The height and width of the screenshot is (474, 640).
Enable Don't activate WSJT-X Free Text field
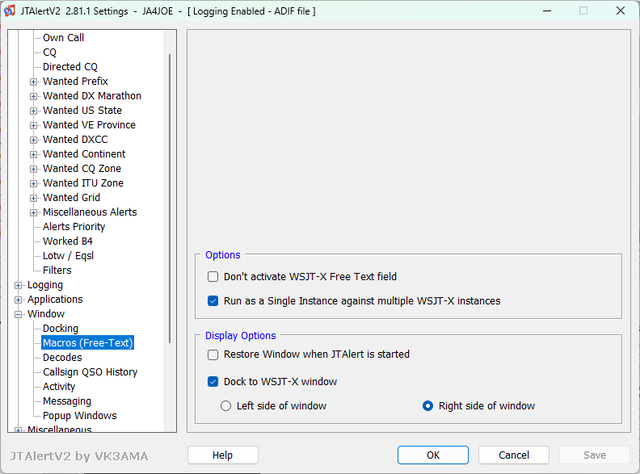[213, 277]
